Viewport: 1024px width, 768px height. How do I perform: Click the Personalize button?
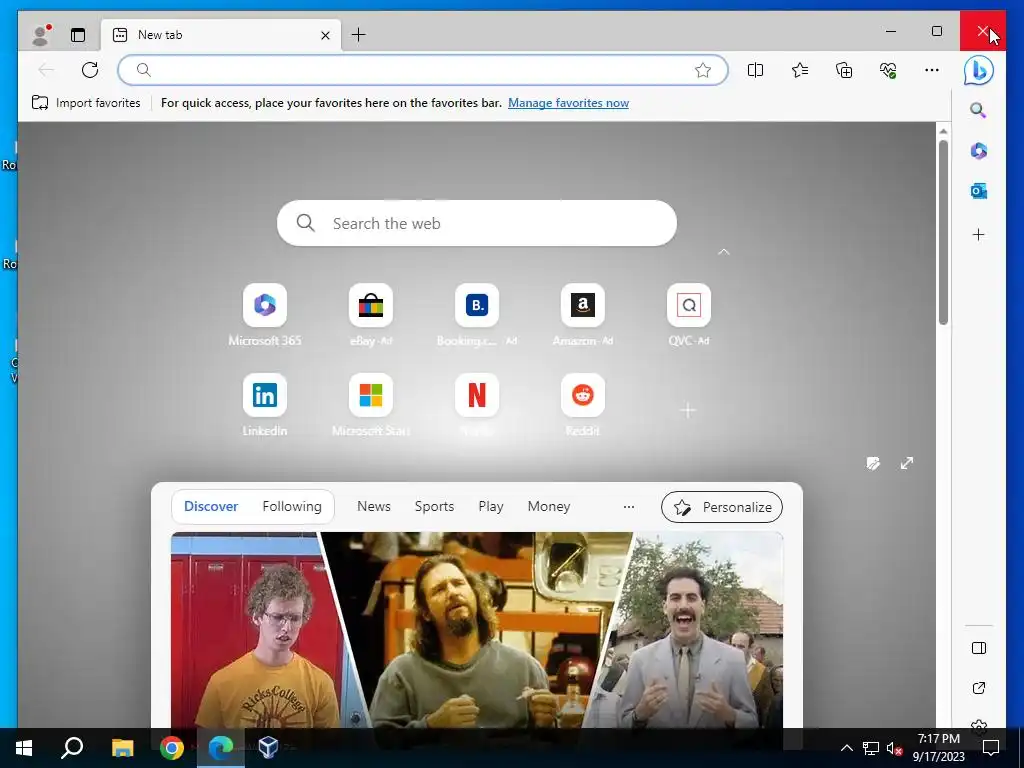722,507
